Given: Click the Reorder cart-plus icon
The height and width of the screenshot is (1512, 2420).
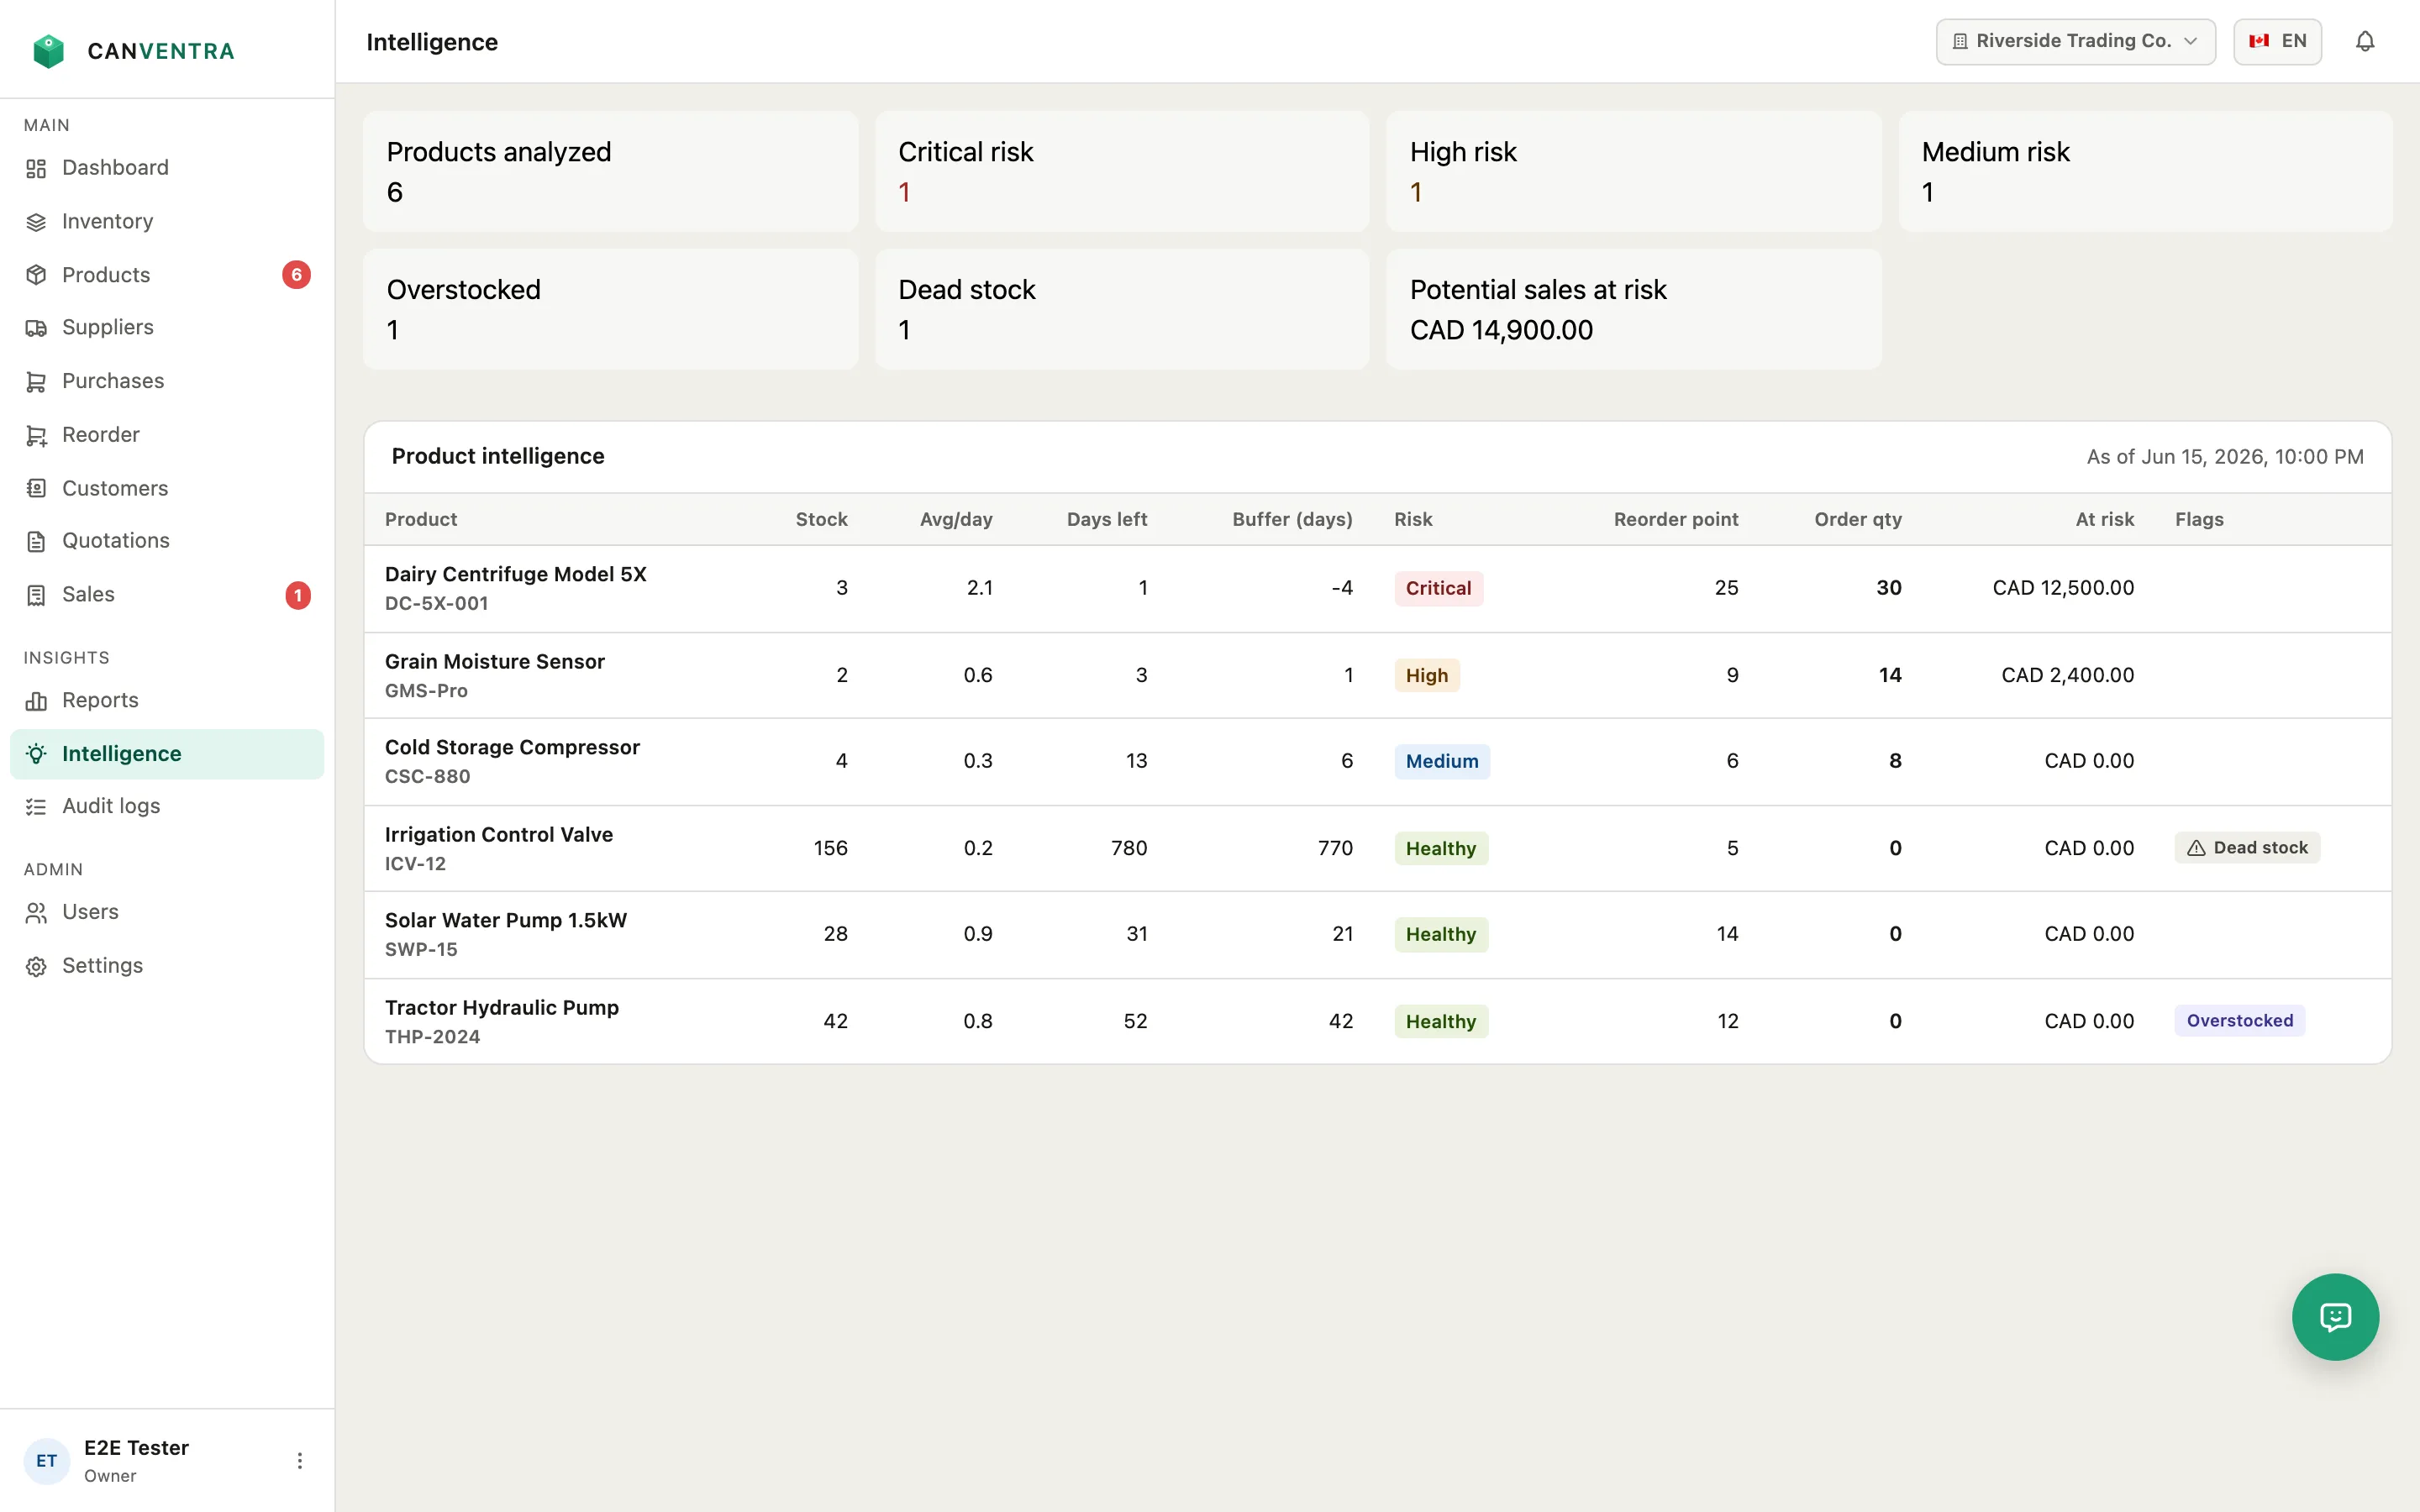Looking at the screenshot, I should [x=36, y=435].
